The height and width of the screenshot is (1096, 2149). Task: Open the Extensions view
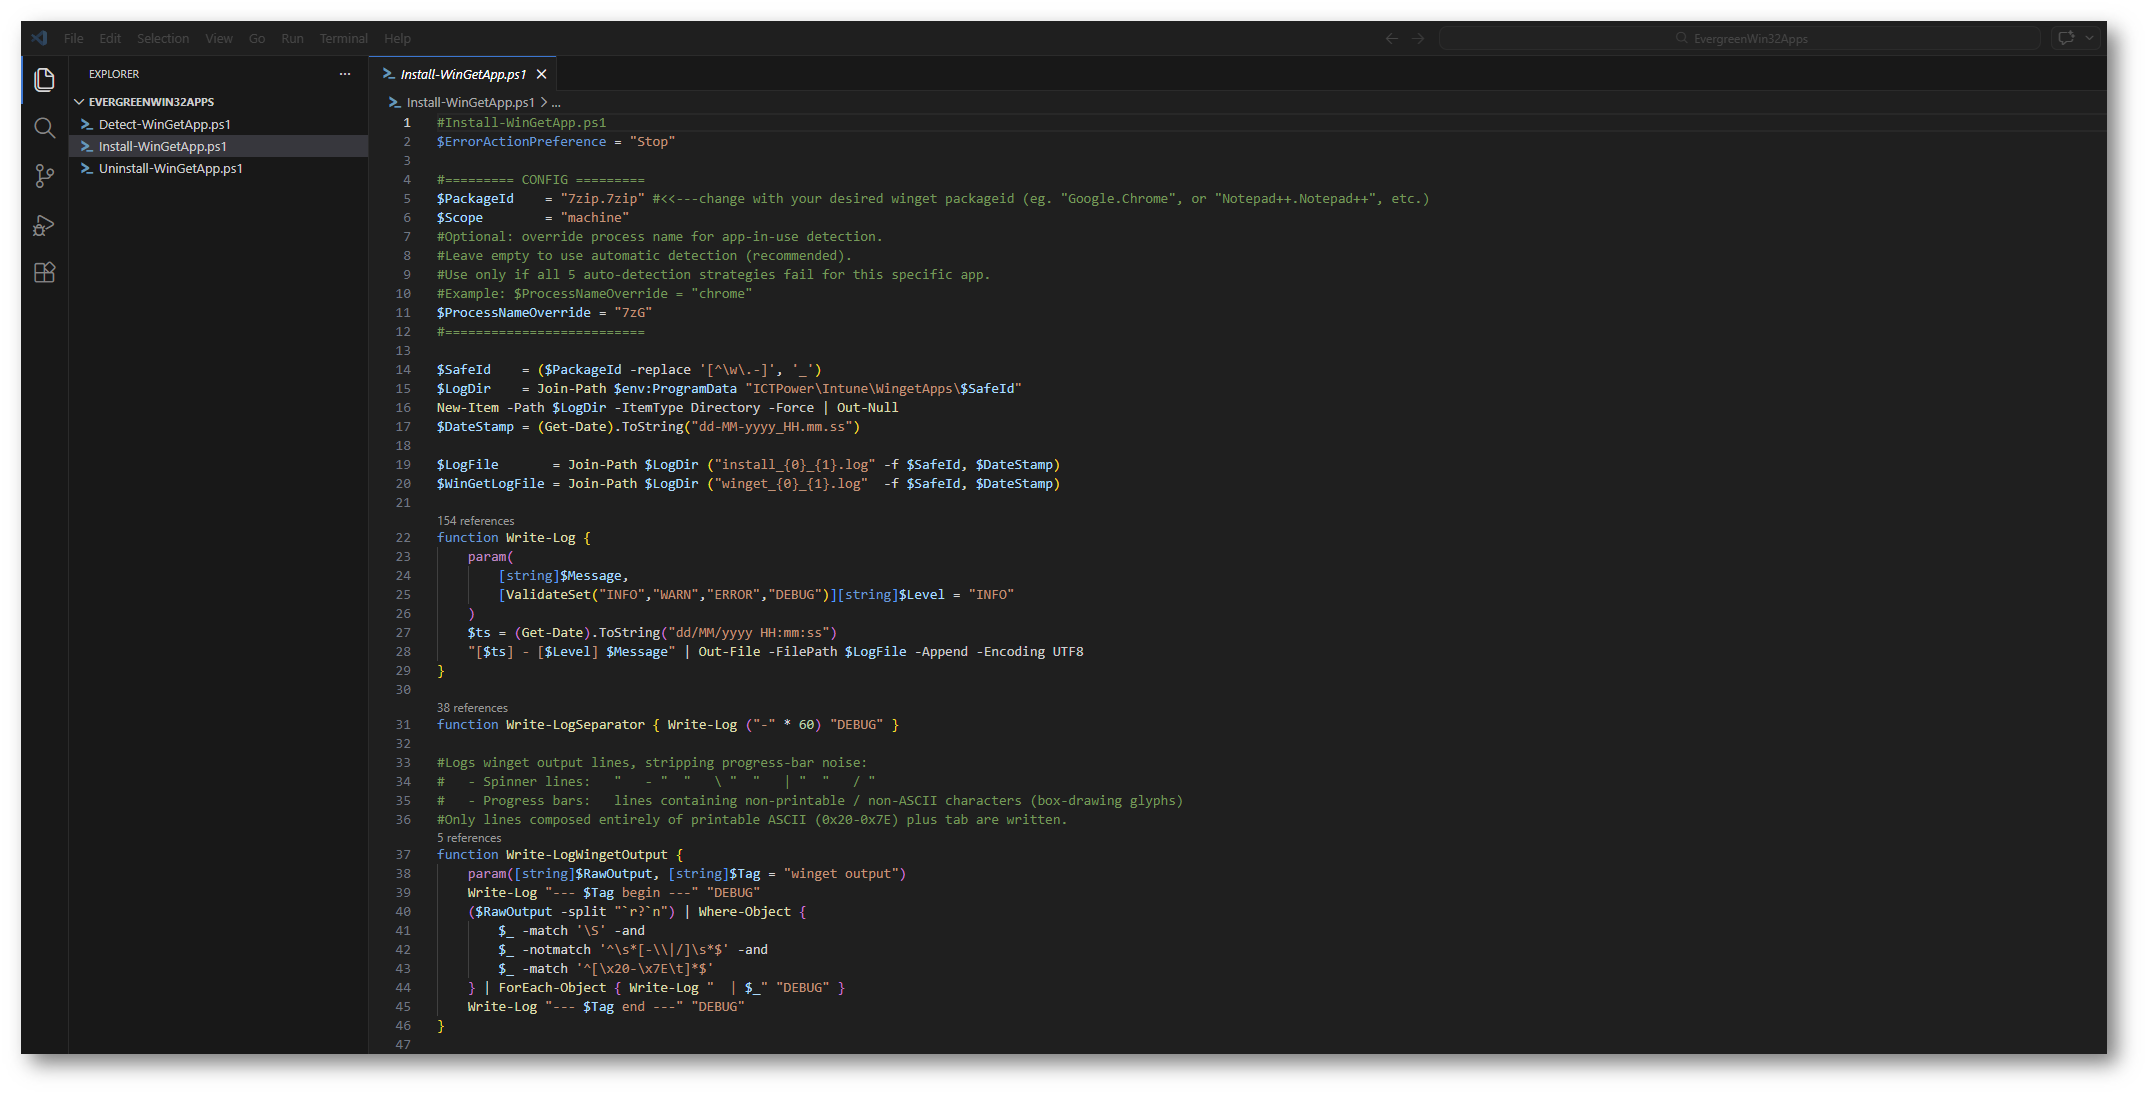[x=44, y=273]
